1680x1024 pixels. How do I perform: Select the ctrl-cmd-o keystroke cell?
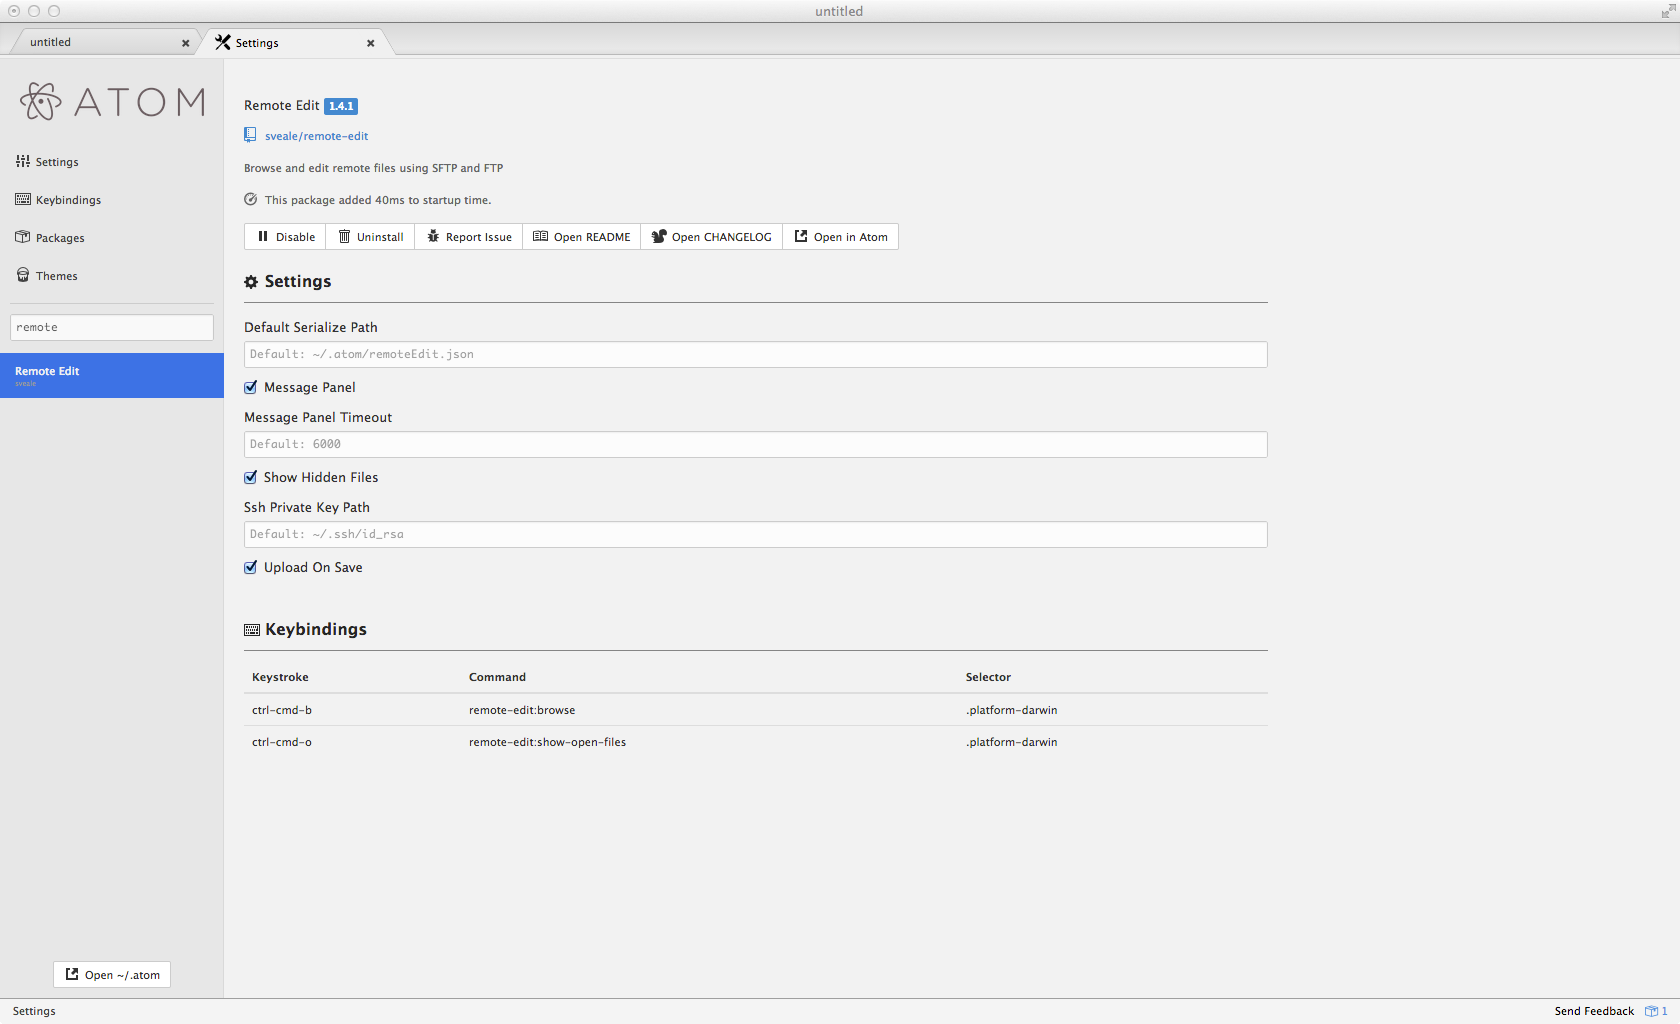coord(282,742)
